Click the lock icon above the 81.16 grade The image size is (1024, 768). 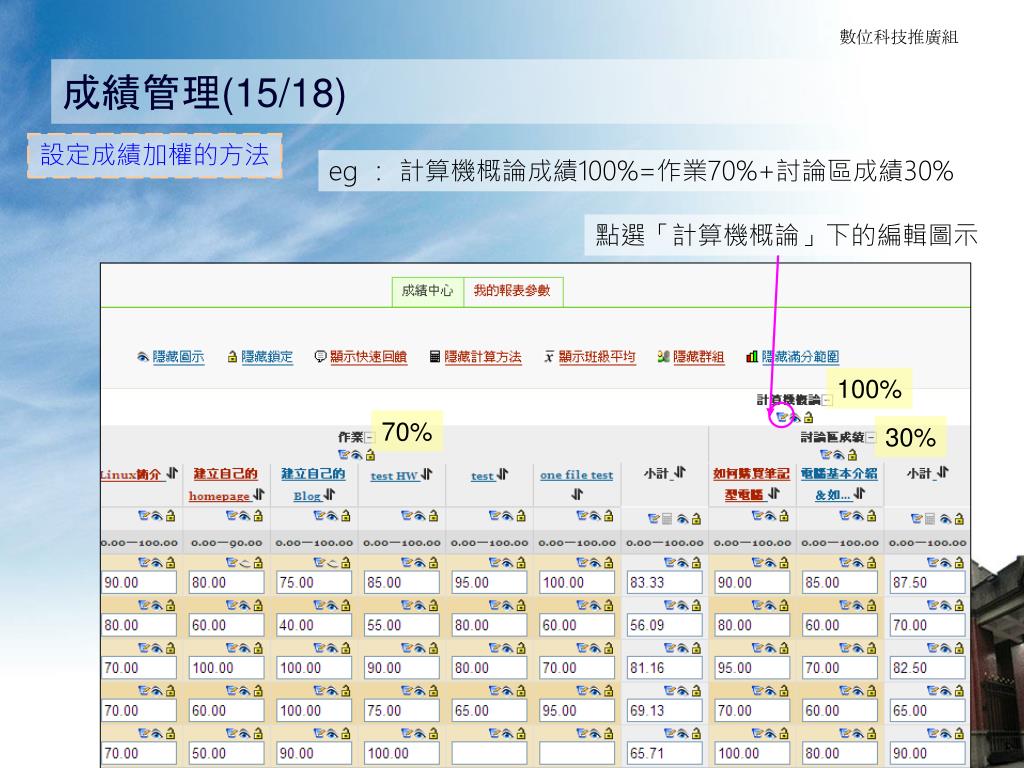696,648
